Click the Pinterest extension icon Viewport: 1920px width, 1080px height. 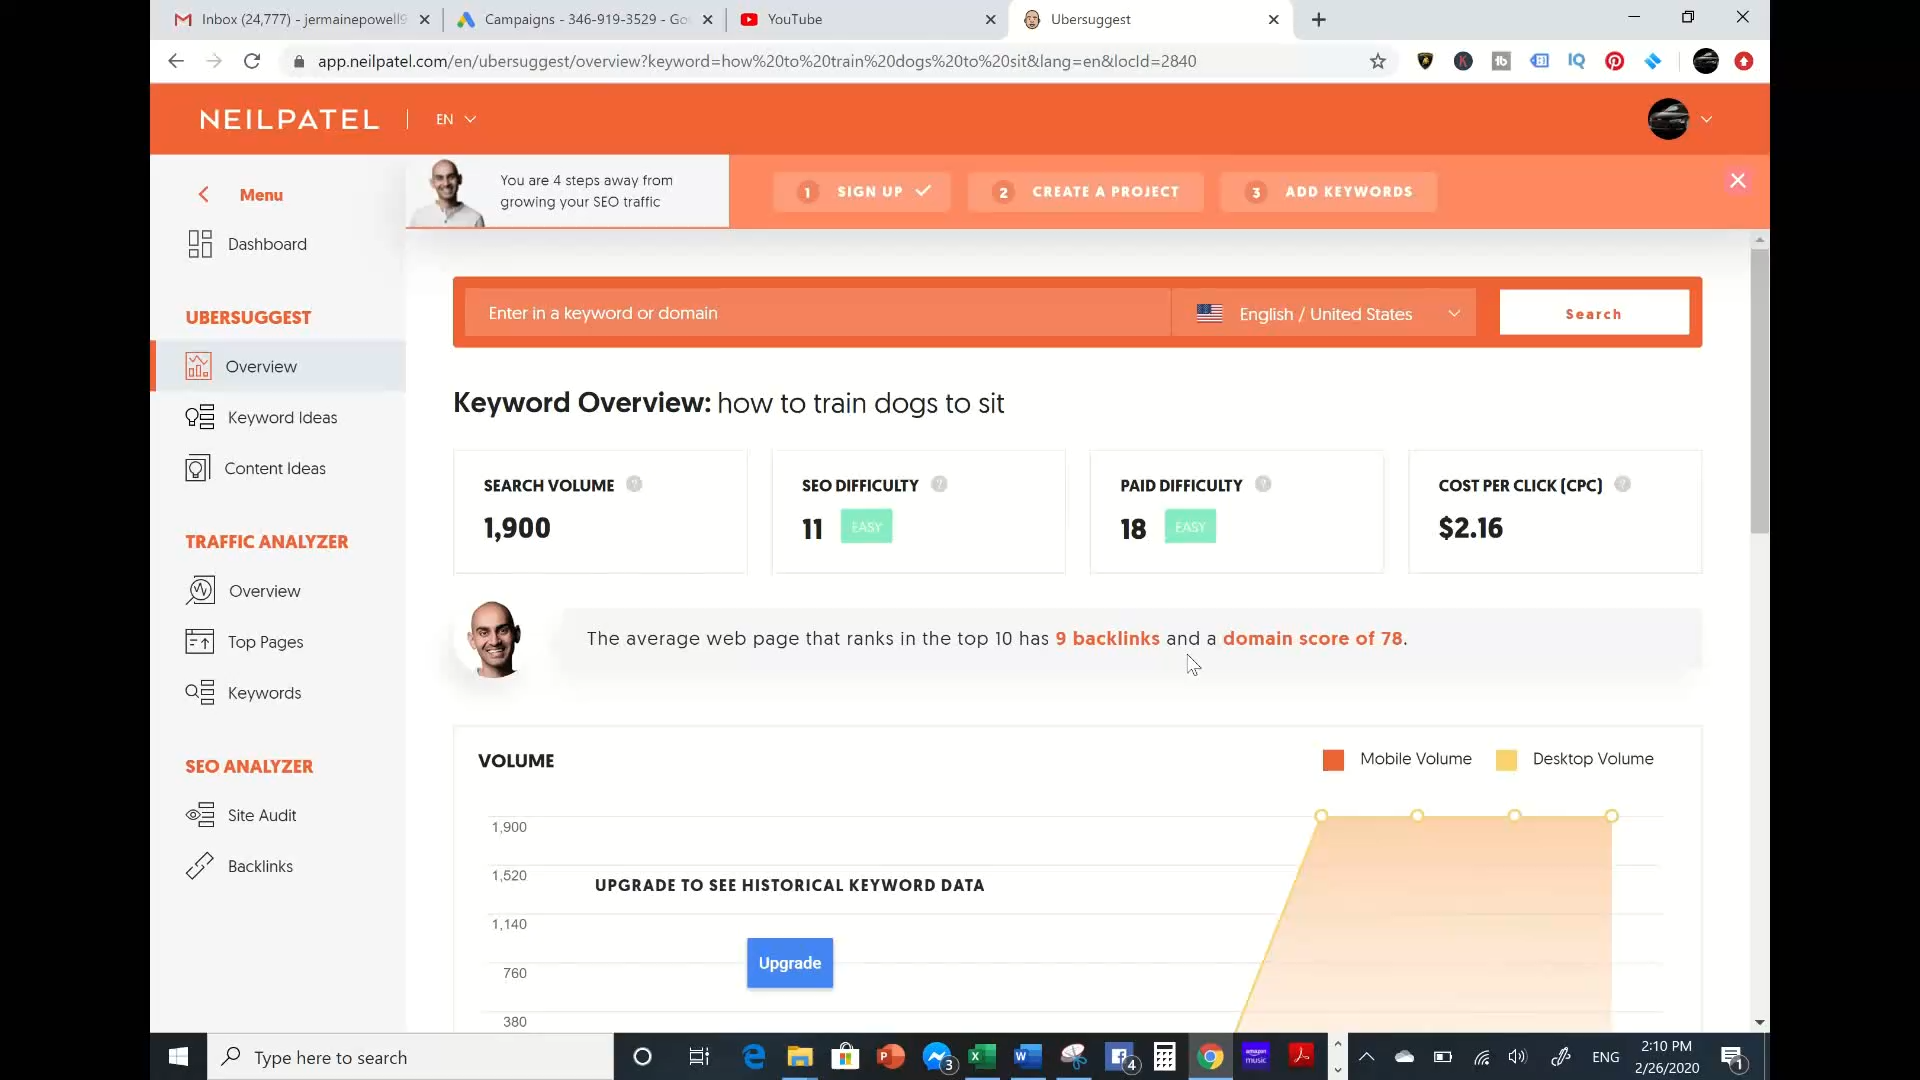(1614, 61)
